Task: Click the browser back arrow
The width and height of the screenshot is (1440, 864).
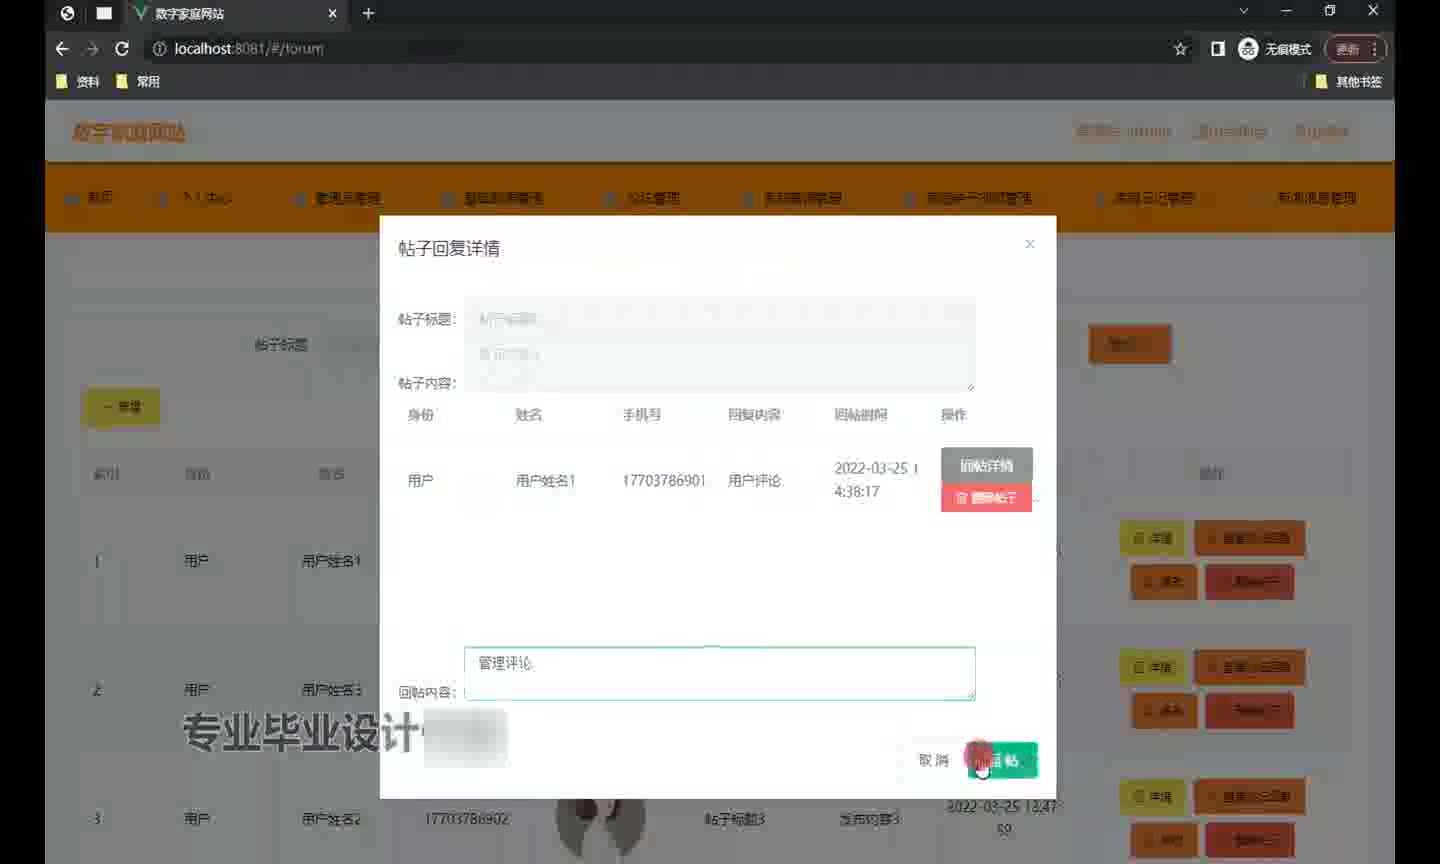Action: click(x=62, y=48)
